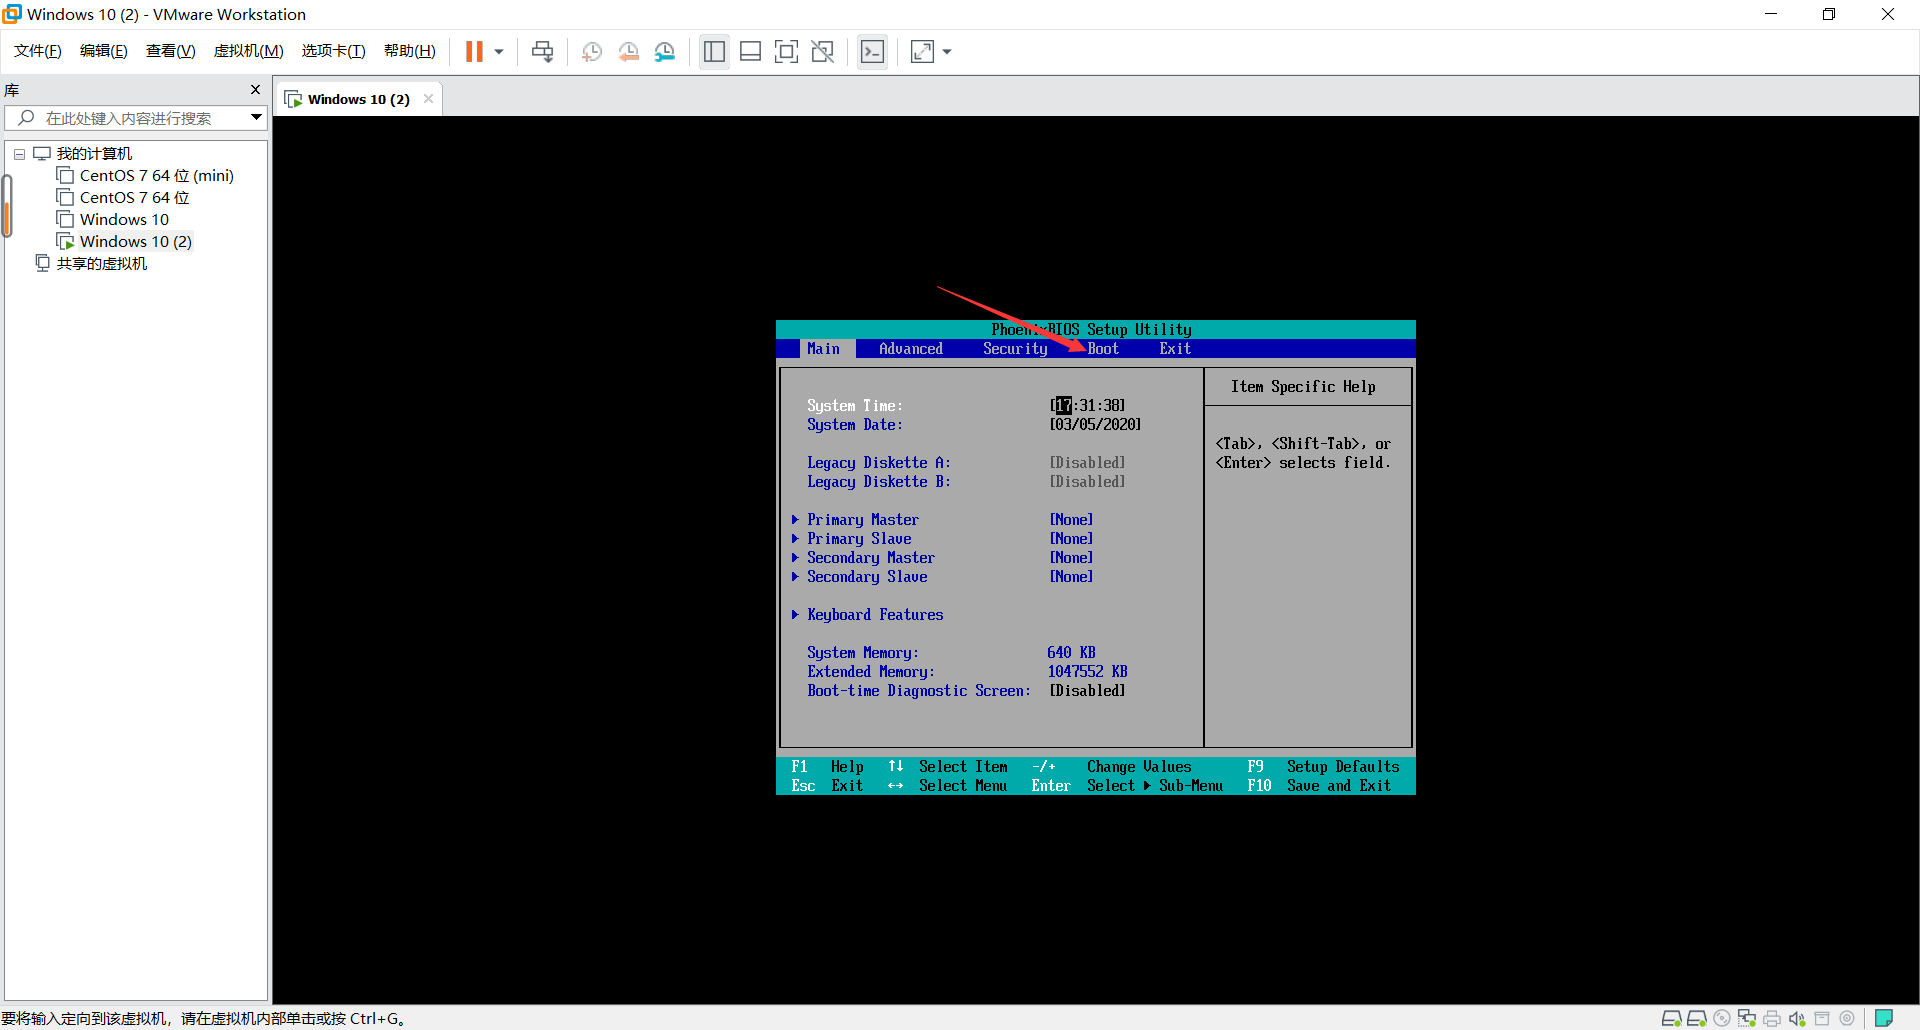Viewport: 1920px width, 1030px height.
Task: Click the VMware Workstation title bar icon
Action: [x=12, y=14]
